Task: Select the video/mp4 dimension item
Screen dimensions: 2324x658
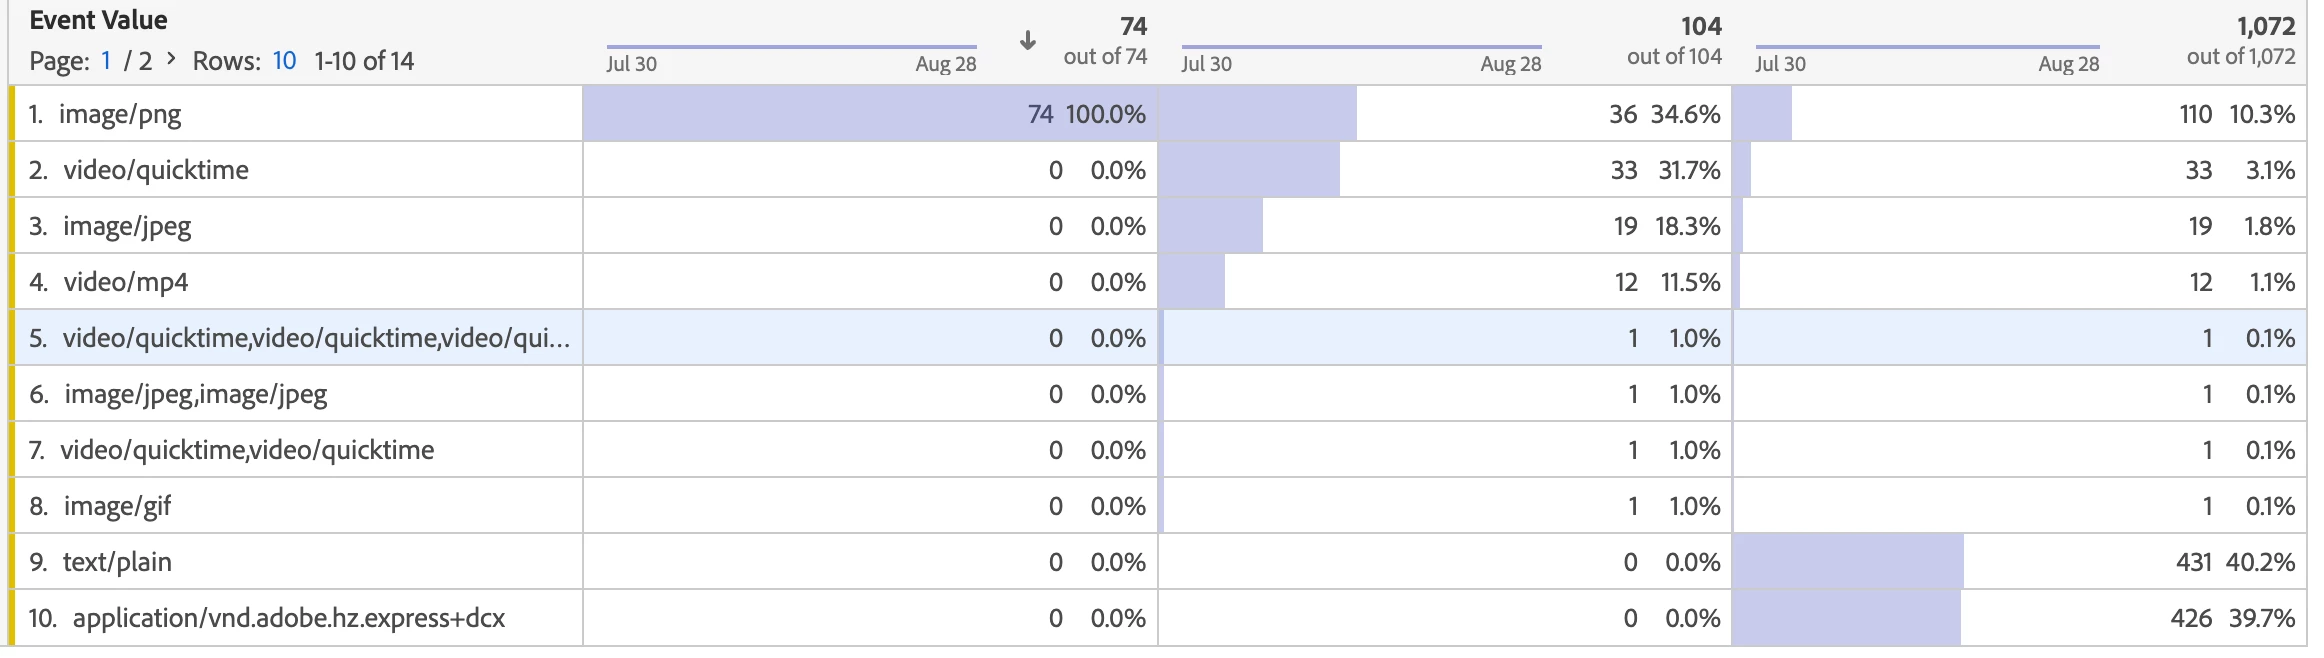Action: click(x=126, y=282)
